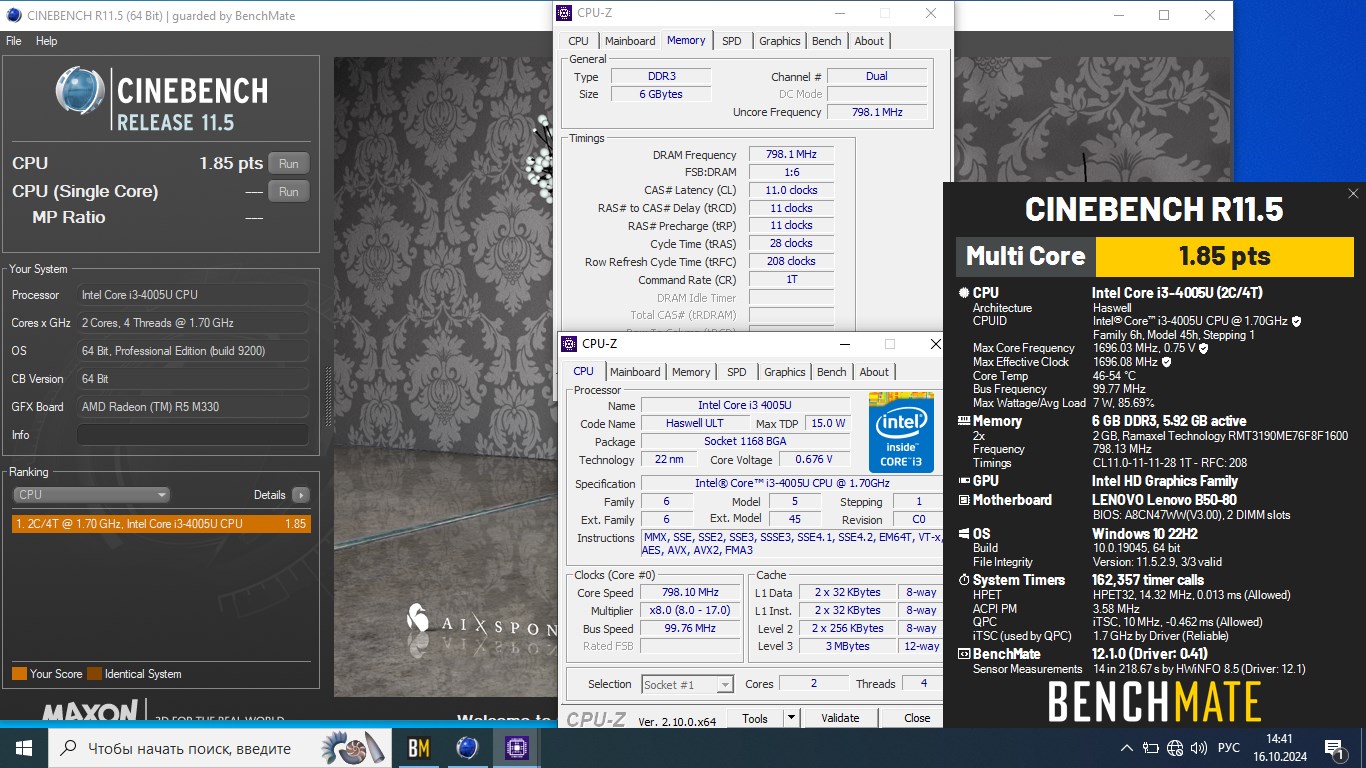
Task: Switch to Memory tab in lower CPU-Z window
Action: (x=691, y=372)
